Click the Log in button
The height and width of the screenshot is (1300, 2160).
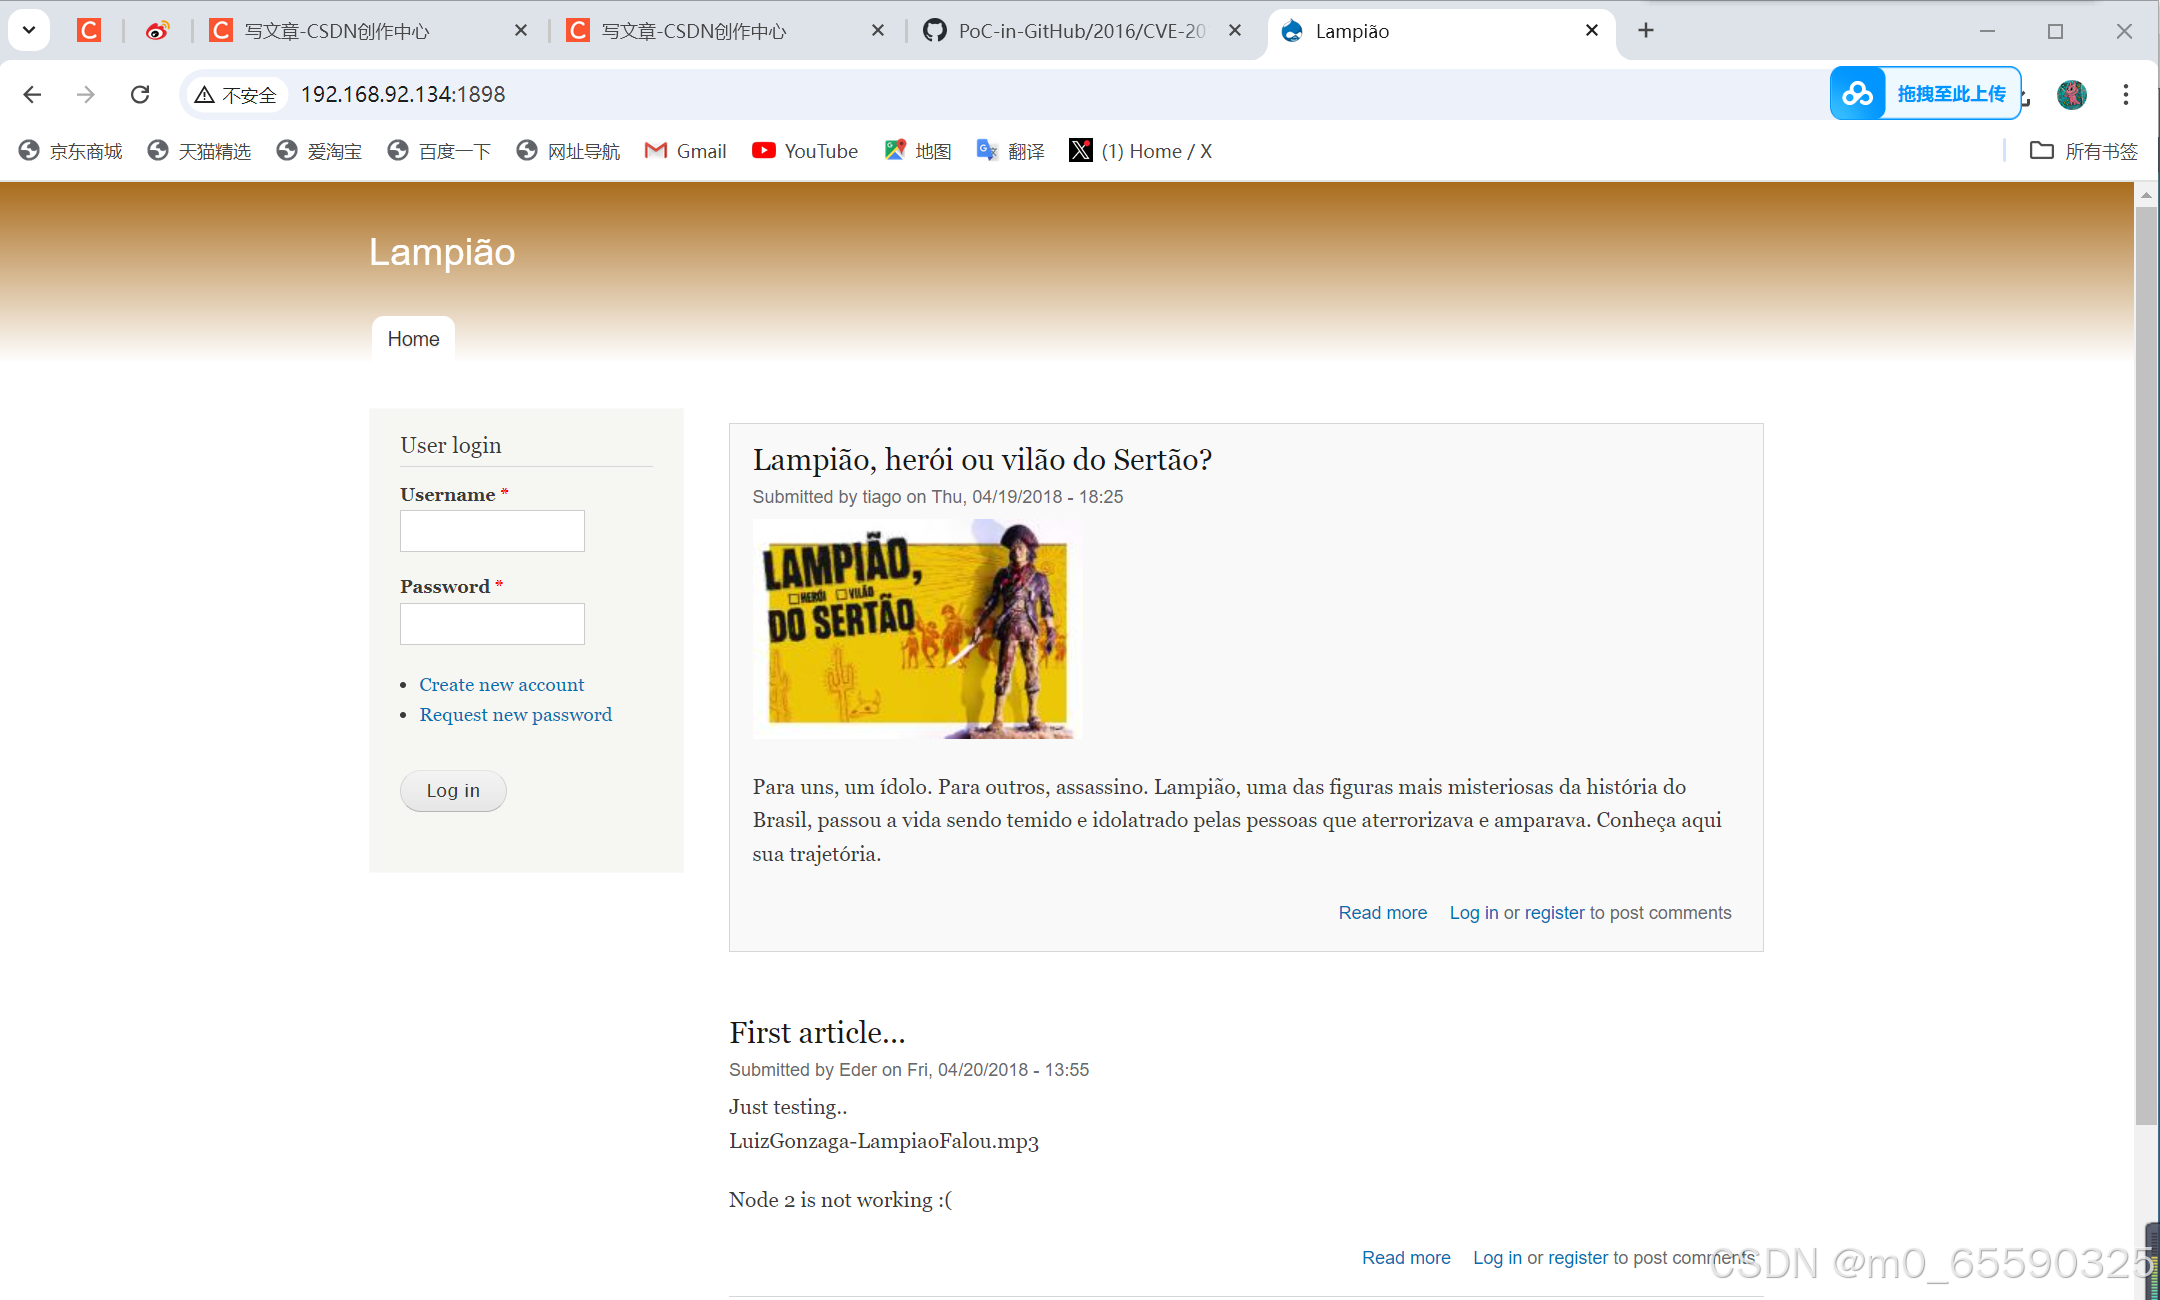coord(453,790)
